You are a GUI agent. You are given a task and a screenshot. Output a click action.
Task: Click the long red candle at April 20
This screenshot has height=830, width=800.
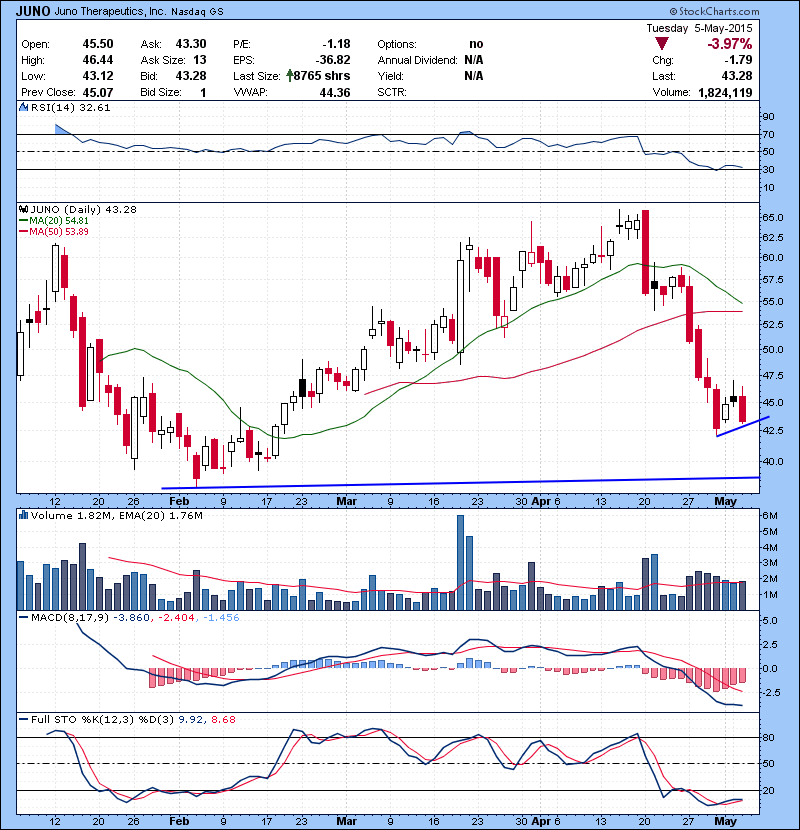(x=645, y=252)
